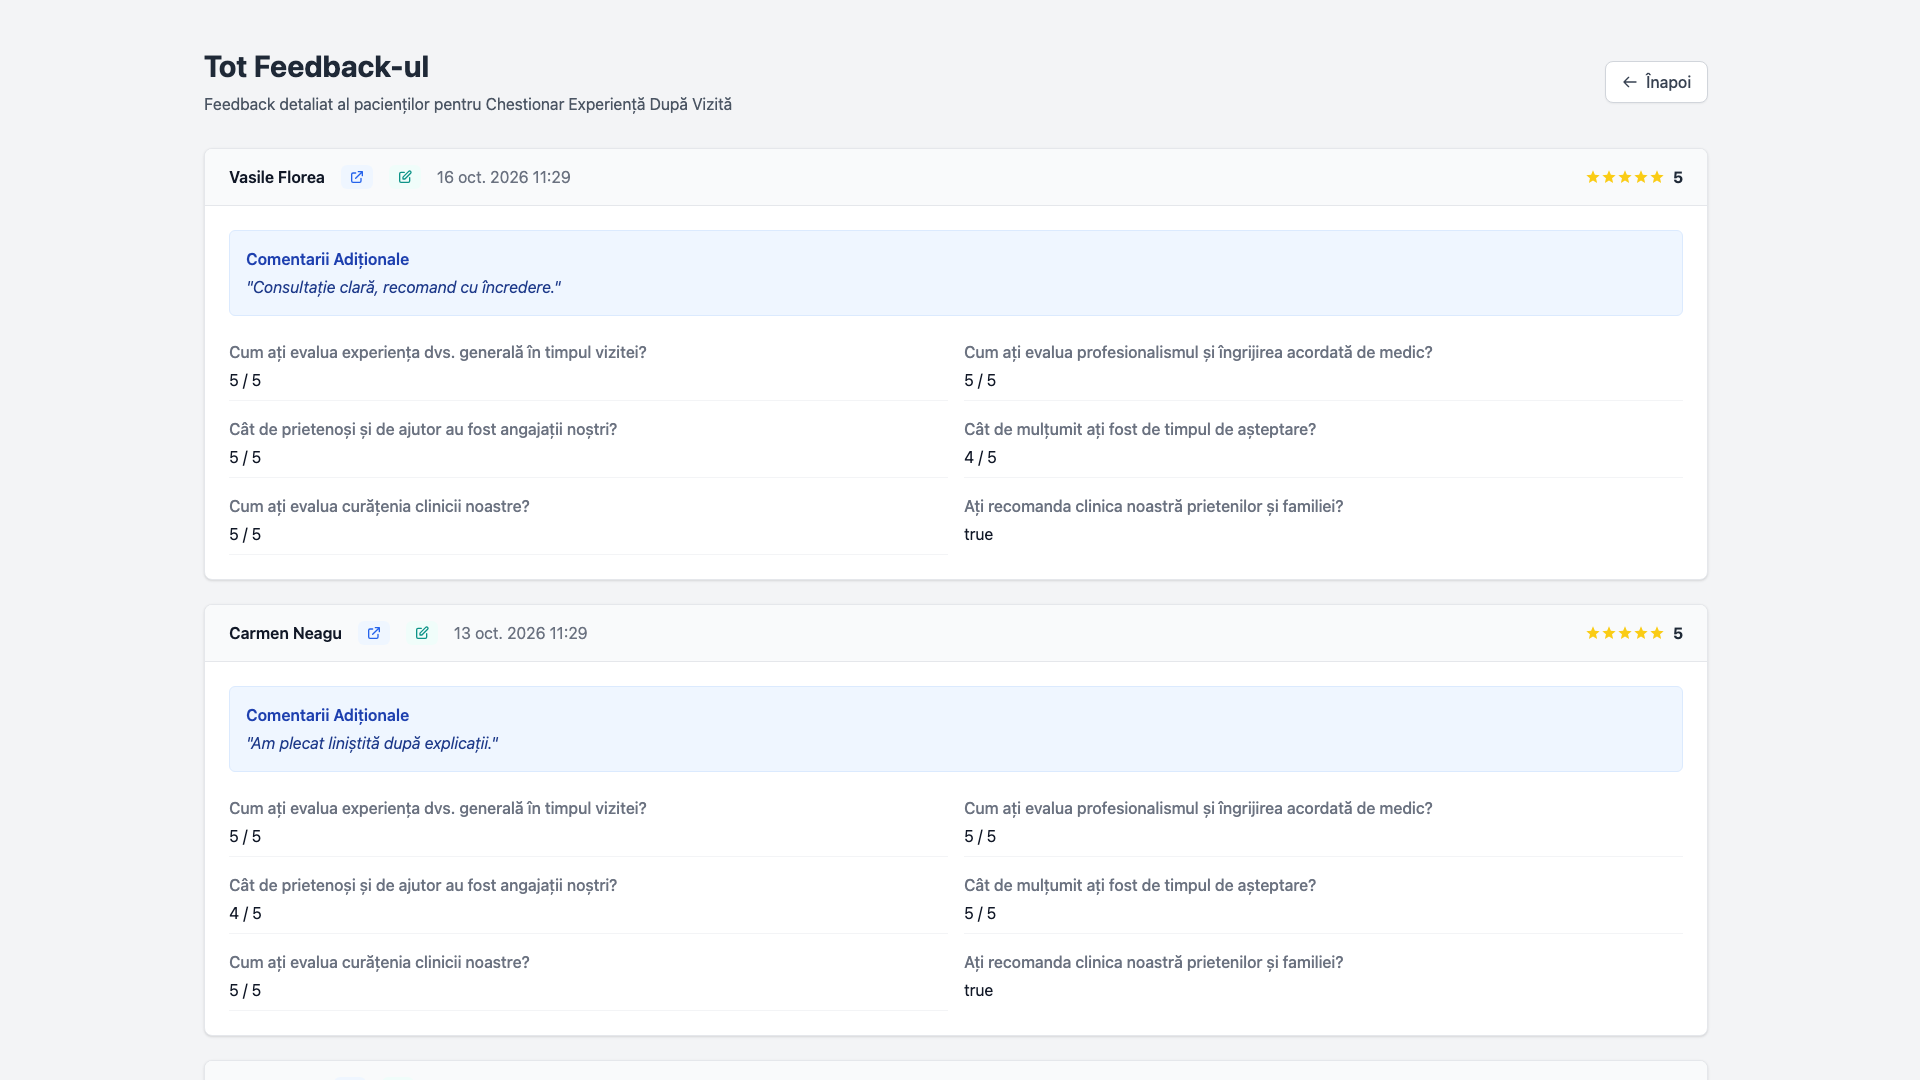The image size is (1920, 1080).
Task: Click Vasile Florea's waiting time score 4 / 5
Action: 980,457
